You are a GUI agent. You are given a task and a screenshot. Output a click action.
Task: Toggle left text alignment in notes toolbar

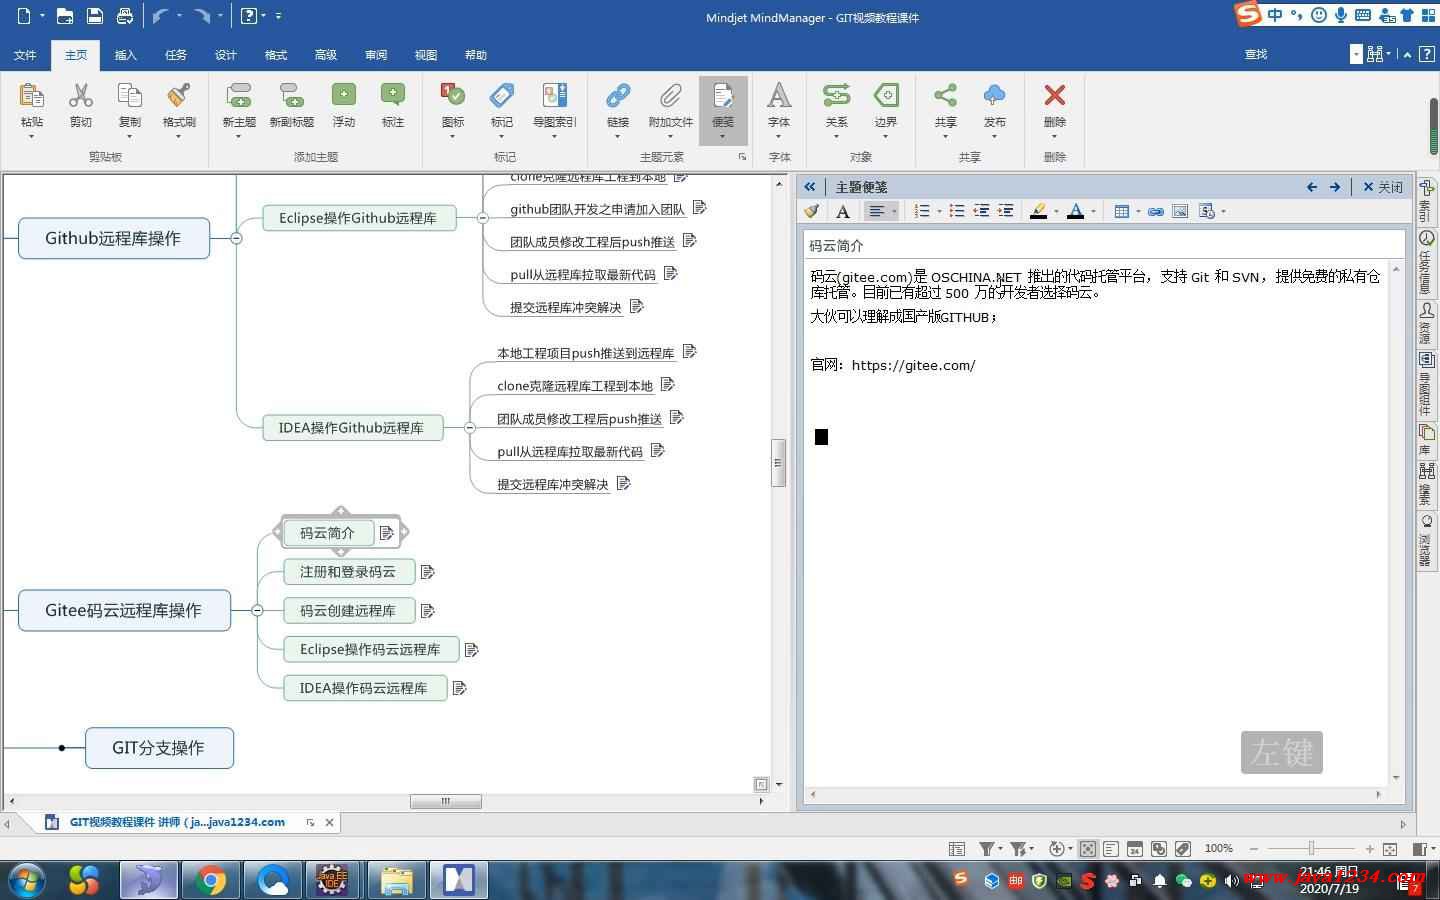click(x=877, y=211)
